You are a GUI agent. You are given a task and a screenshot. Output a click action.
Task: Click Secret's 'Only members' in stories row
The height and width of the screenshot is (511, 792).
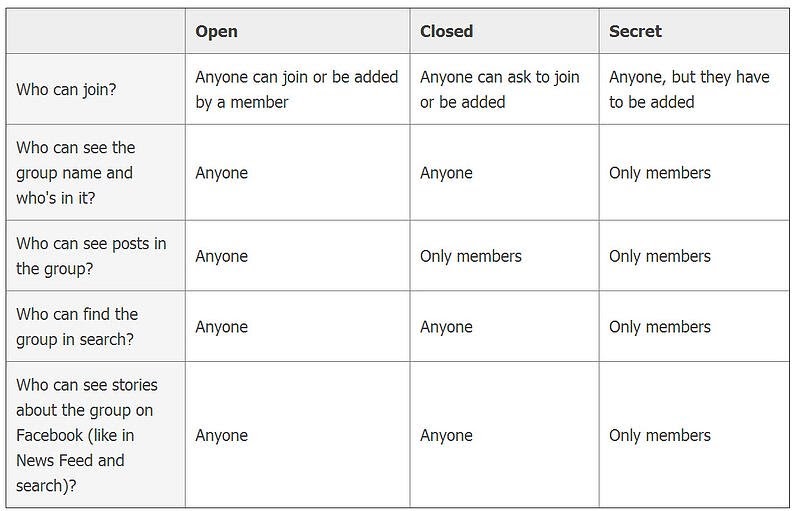click(659, 435)
